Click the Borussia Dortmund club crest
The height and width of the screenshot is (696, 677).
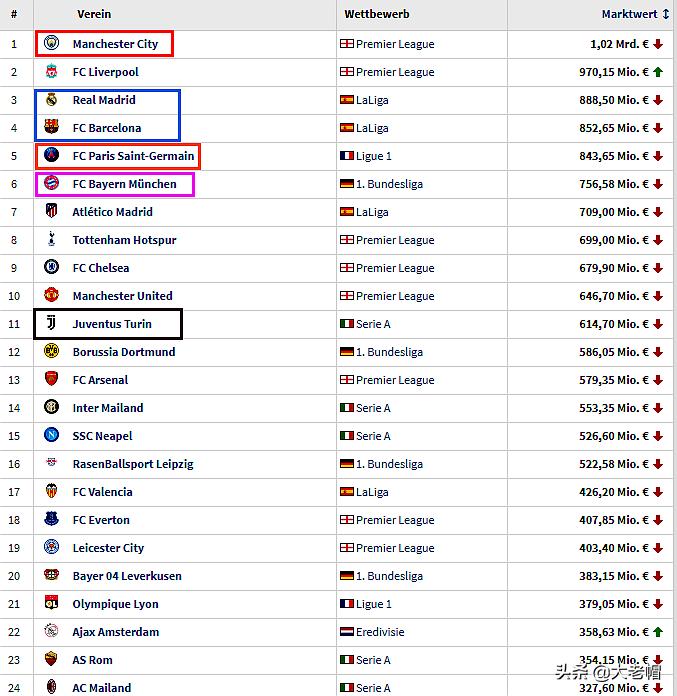pos(52,352)
